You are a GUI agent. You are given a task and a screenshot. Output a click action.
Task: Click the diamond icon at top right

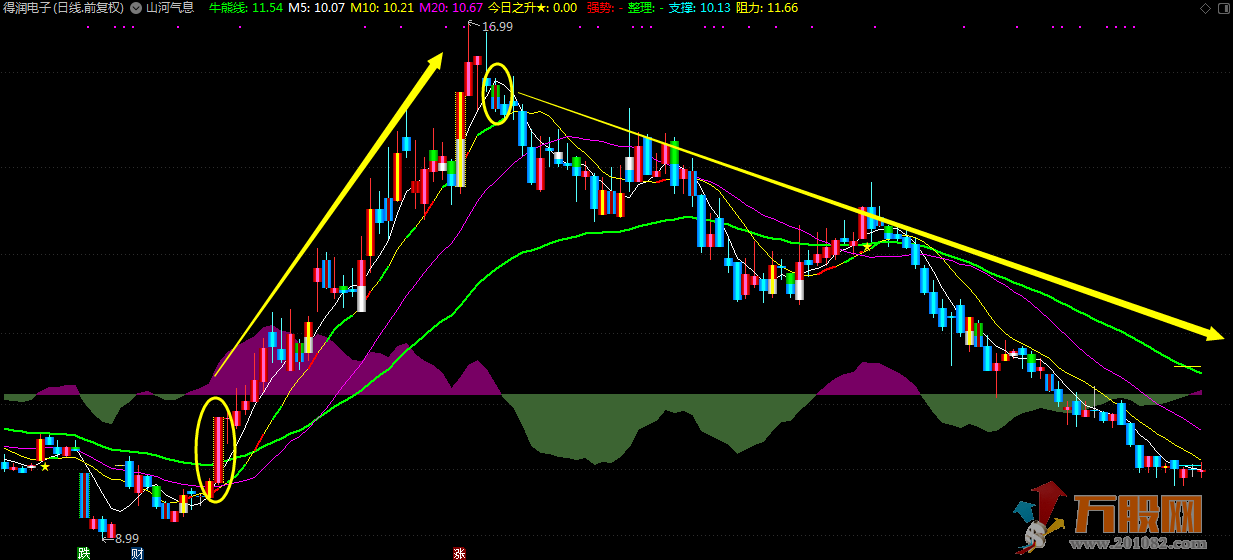tap(1205, 8)
